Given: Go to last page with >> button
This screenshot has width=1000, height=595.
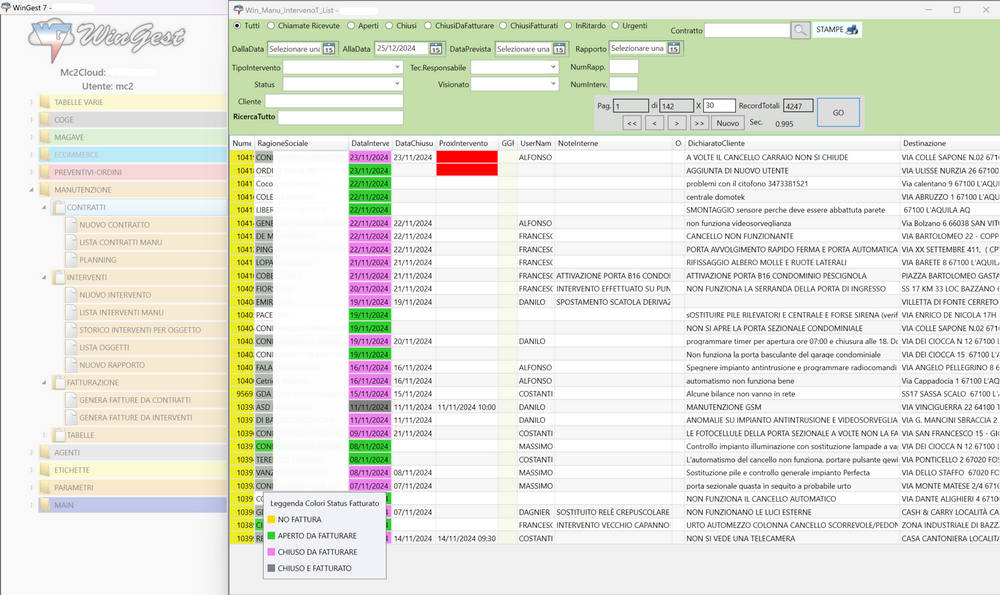Looking at the screenshot, I should point(699,123).
